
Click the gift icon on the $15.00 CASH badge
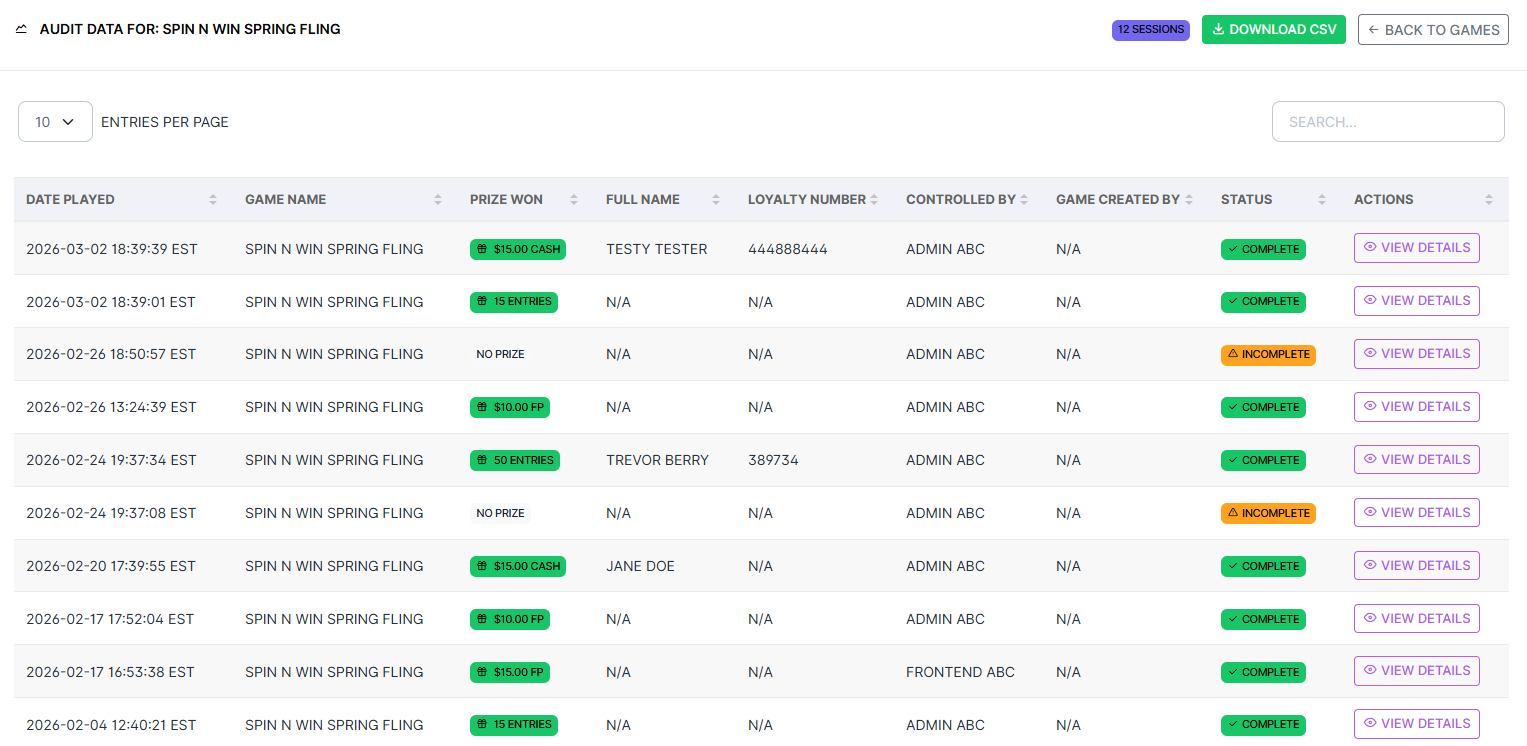pyautogui.click(x=482, y=249)
